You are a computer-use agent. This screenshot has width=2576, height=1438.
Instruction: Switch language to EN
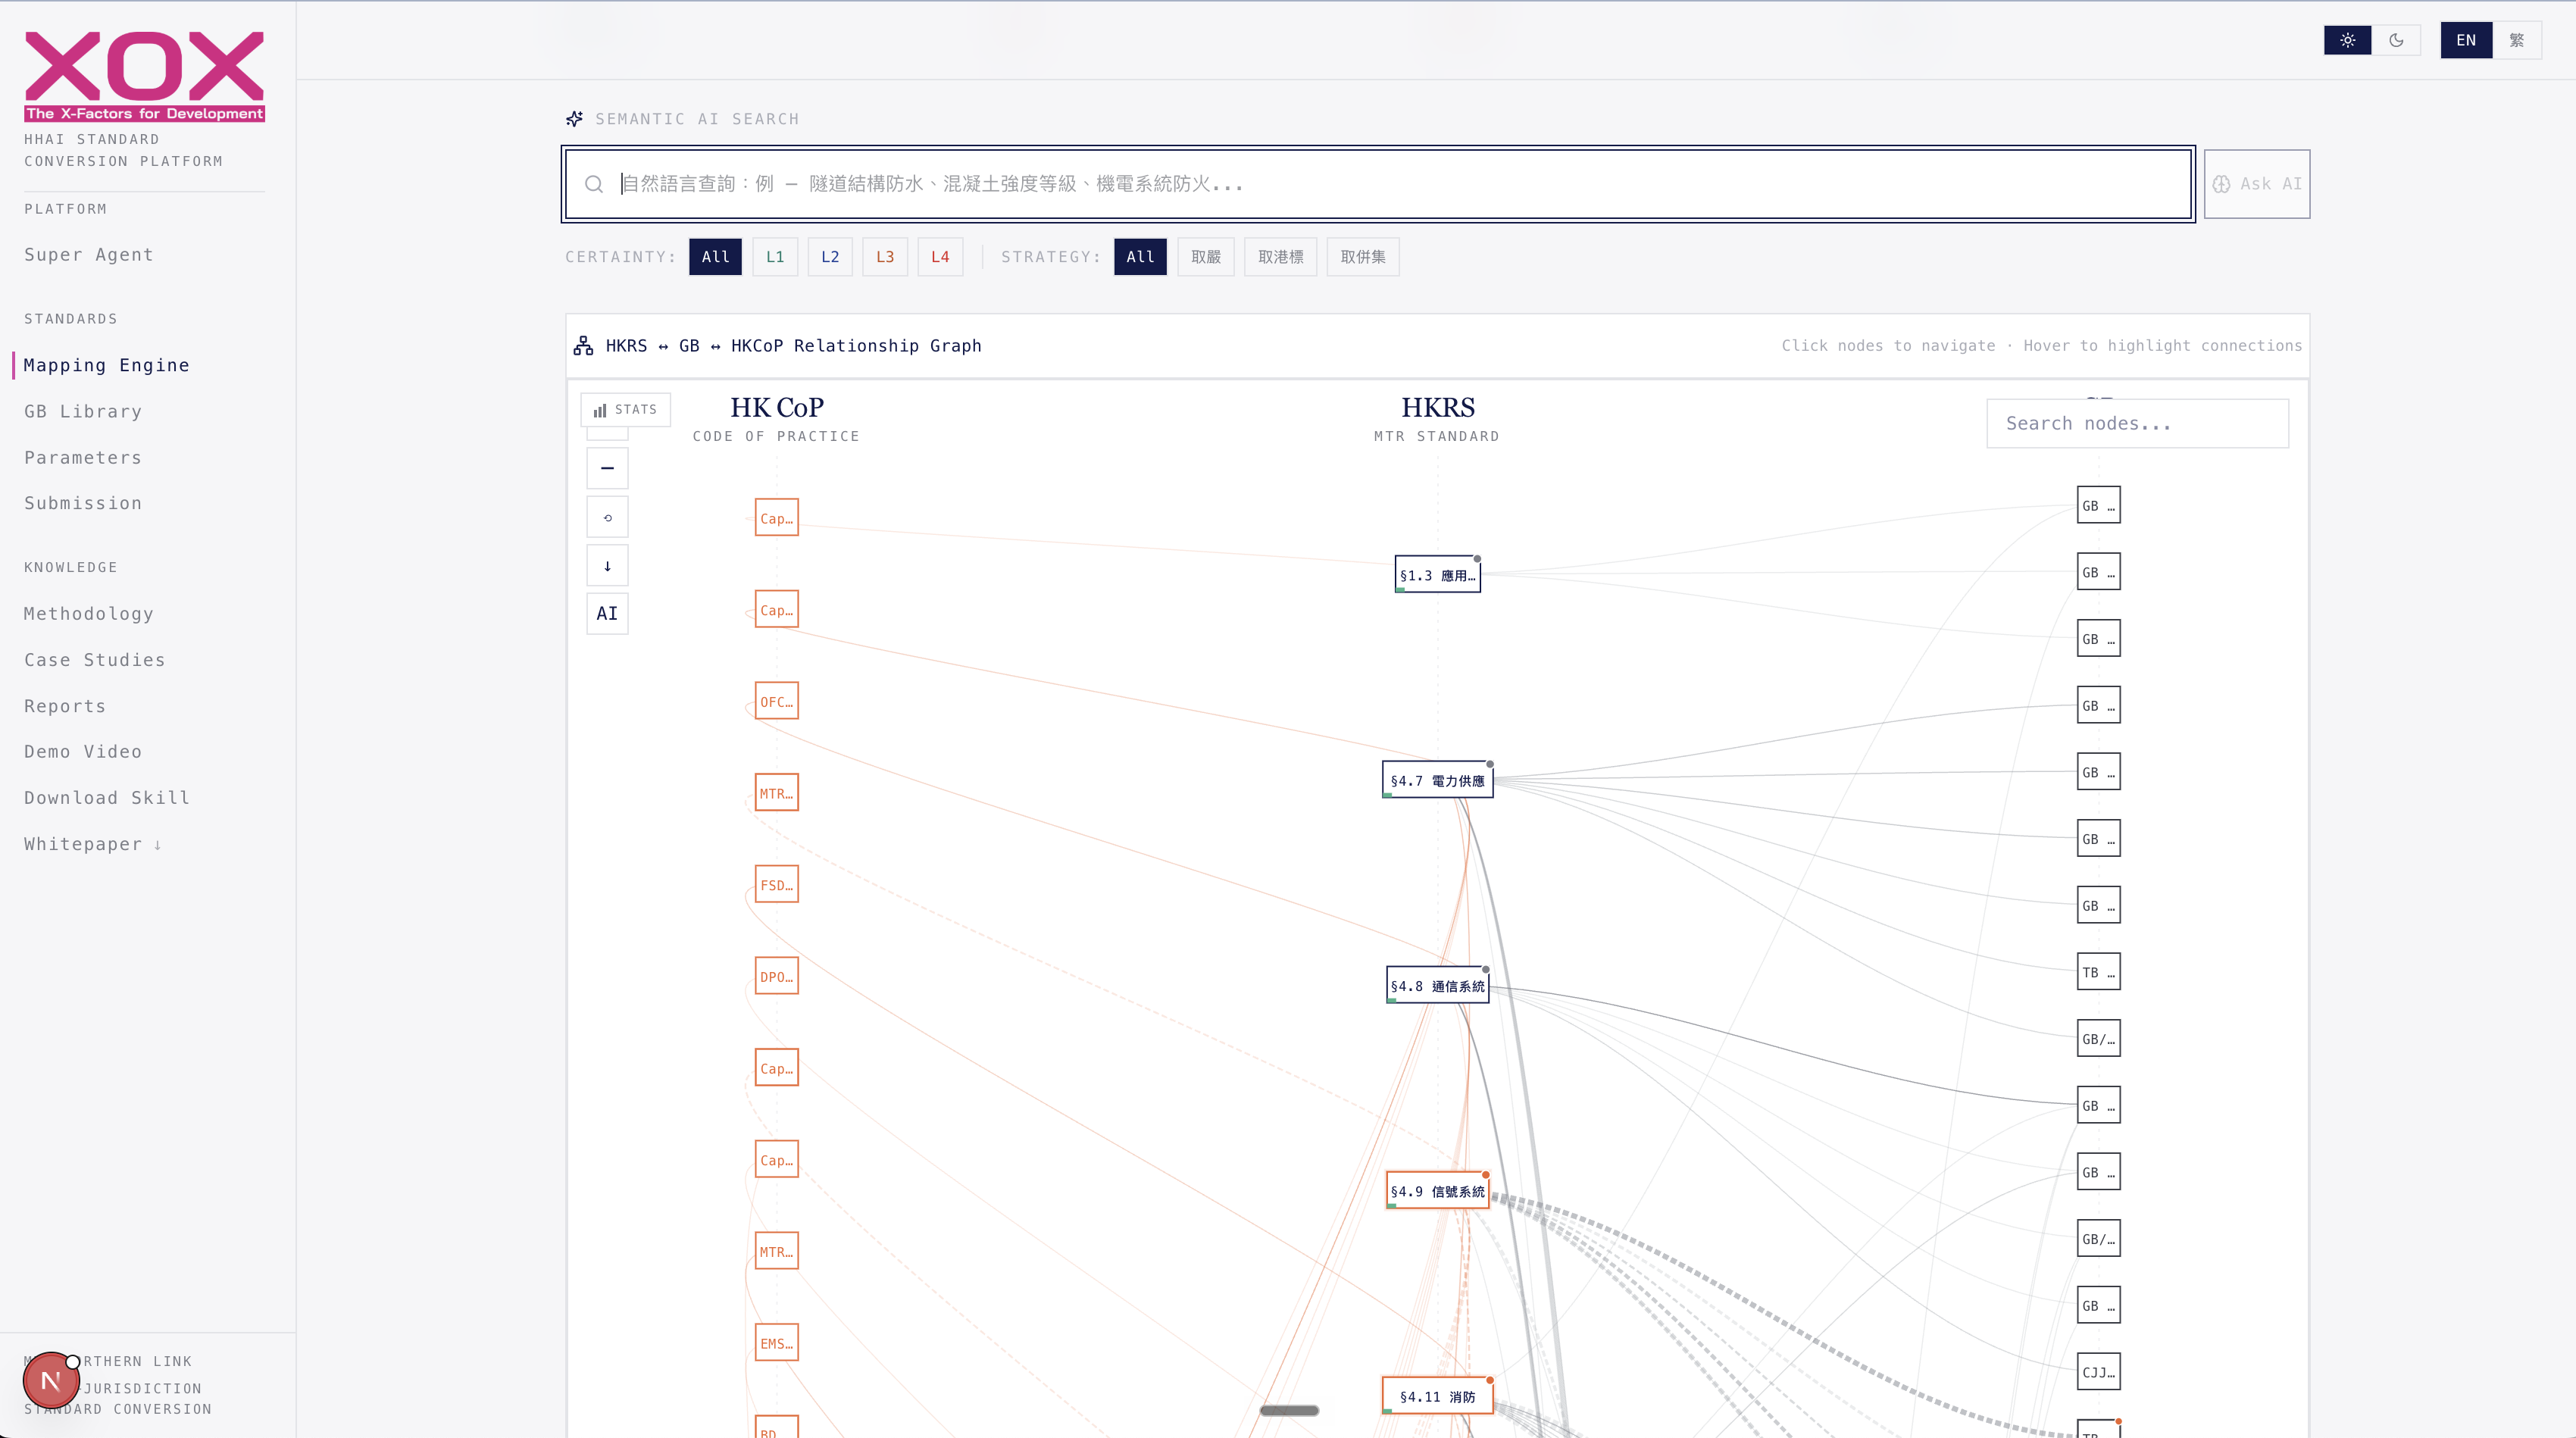2466,40
